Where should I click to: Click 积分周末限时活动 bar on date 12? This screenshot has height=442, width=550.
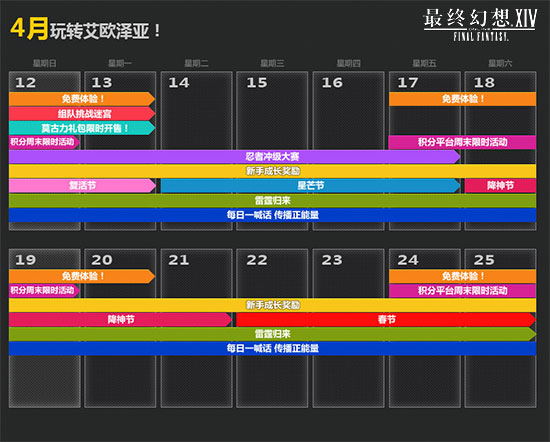44,142
